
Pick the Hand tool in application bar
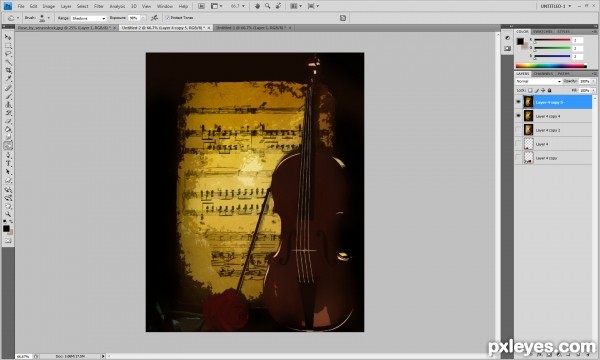(258, 6)
